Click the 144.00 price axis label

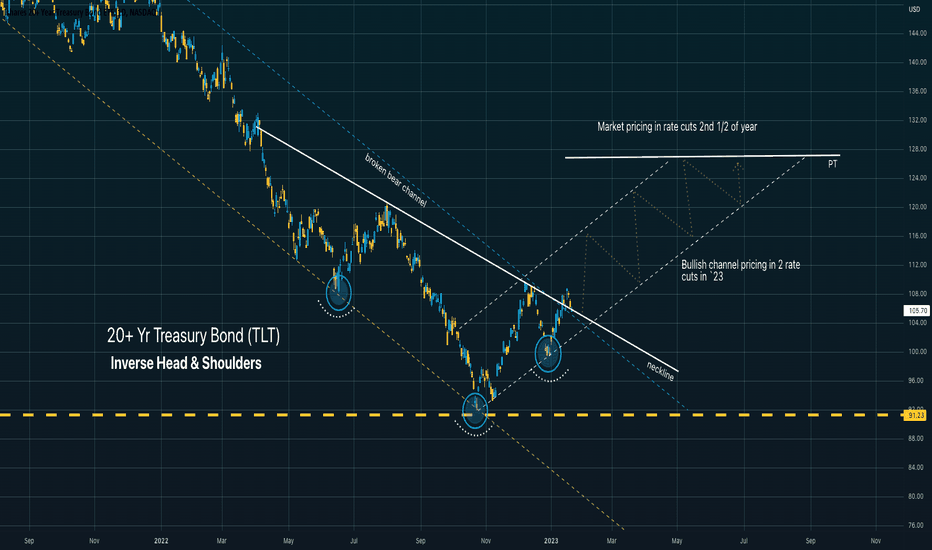[x=917, y=33]
